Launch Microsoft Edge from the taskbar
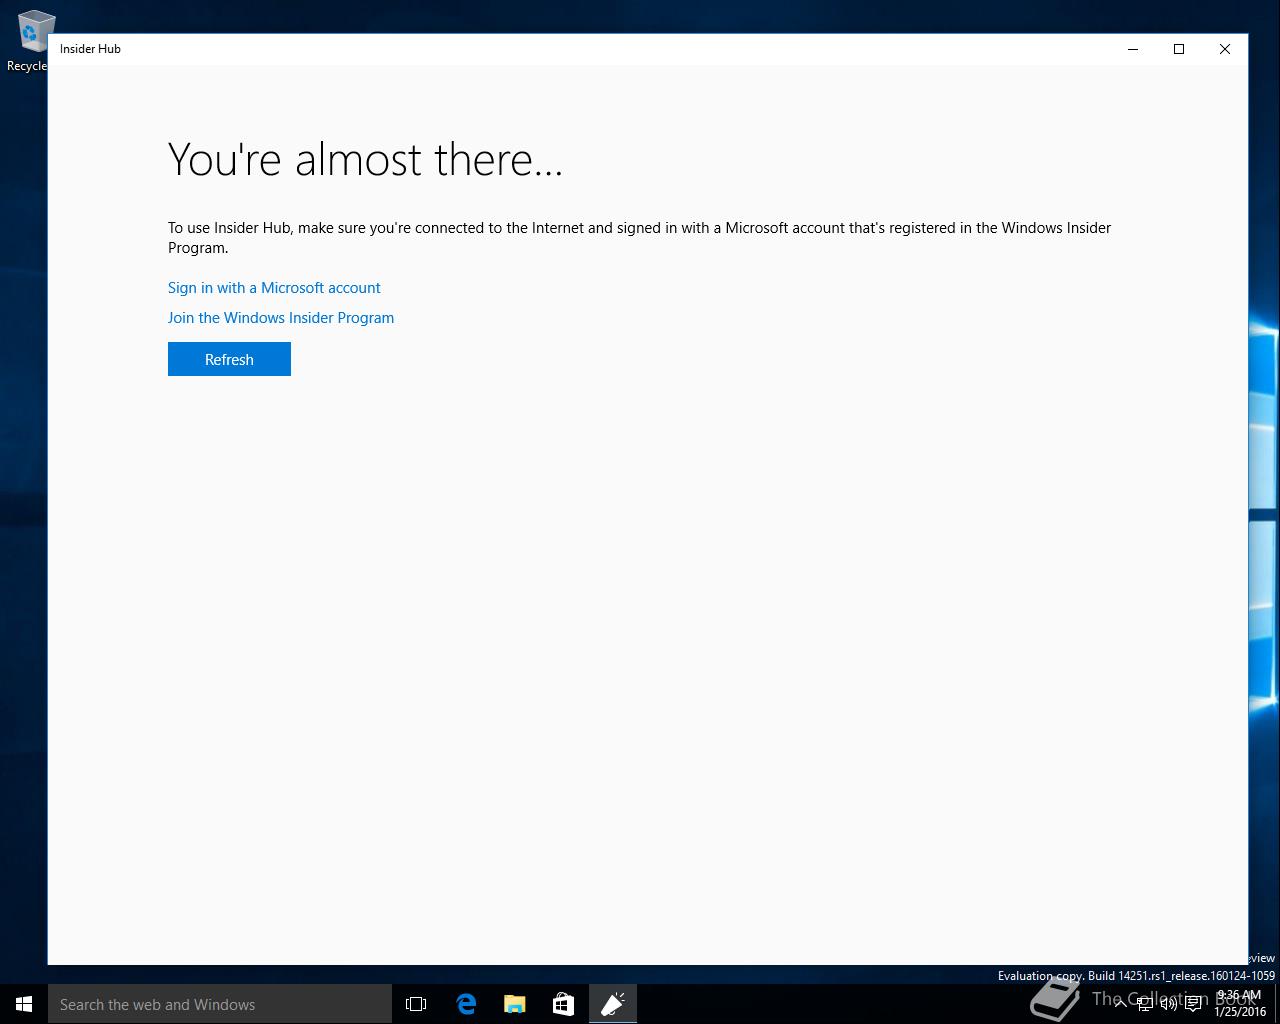Image resolution: width=1280 pixels, height=1024 pixels. coord(466,1004)
